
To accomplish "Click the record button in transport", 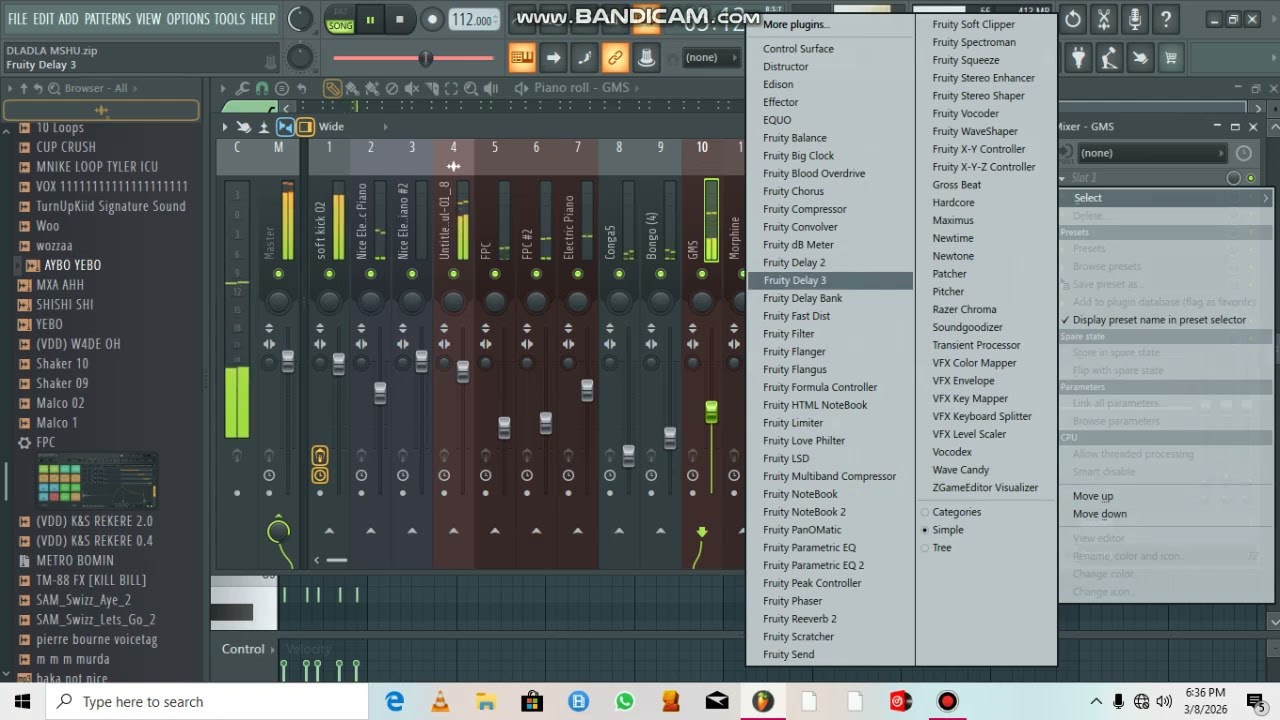I will [x=432, y=19].
